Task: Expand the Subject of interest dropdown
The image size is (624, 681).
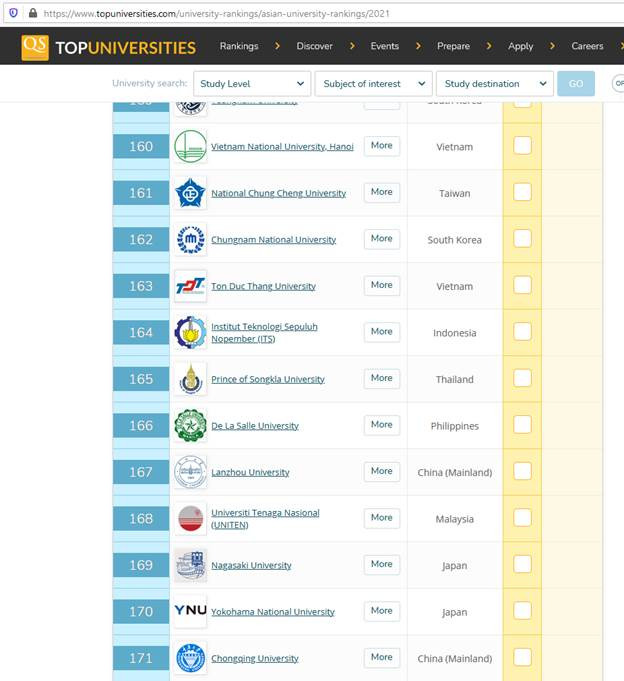Action: pyautogui.click(x=374, y=84)
